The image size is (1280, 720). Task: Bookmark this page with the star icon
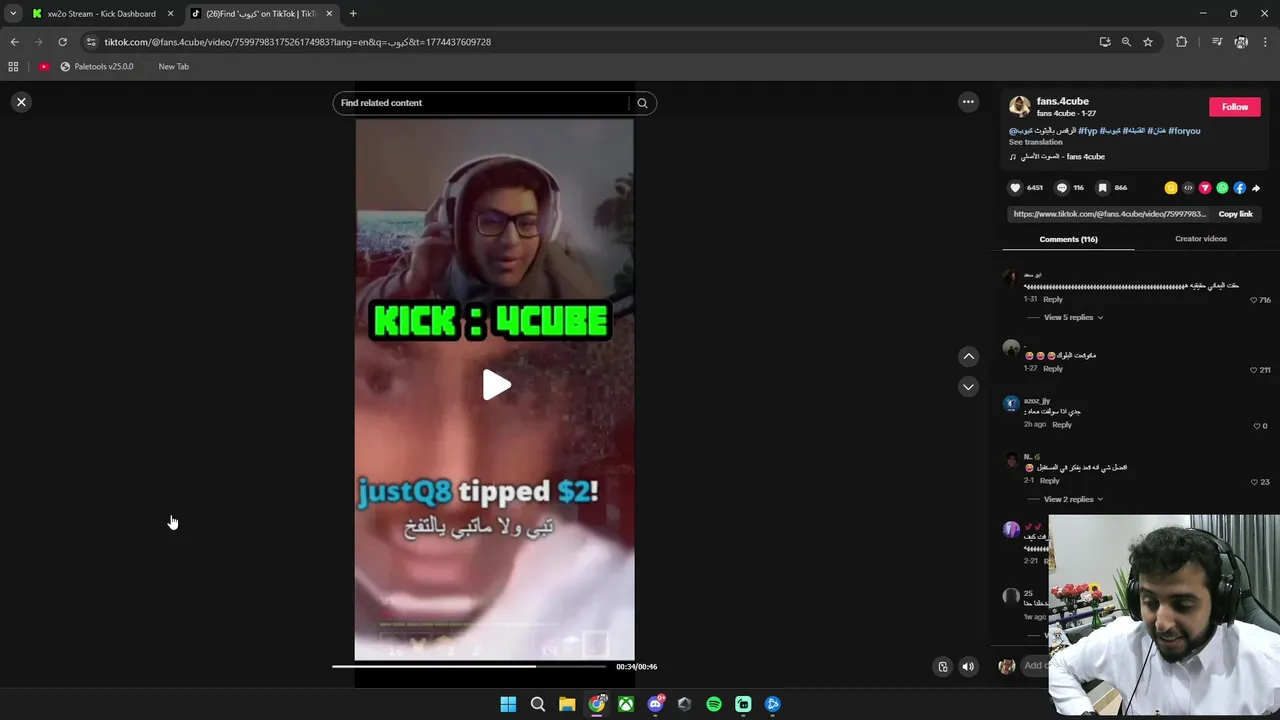[x=1148, y=42]
